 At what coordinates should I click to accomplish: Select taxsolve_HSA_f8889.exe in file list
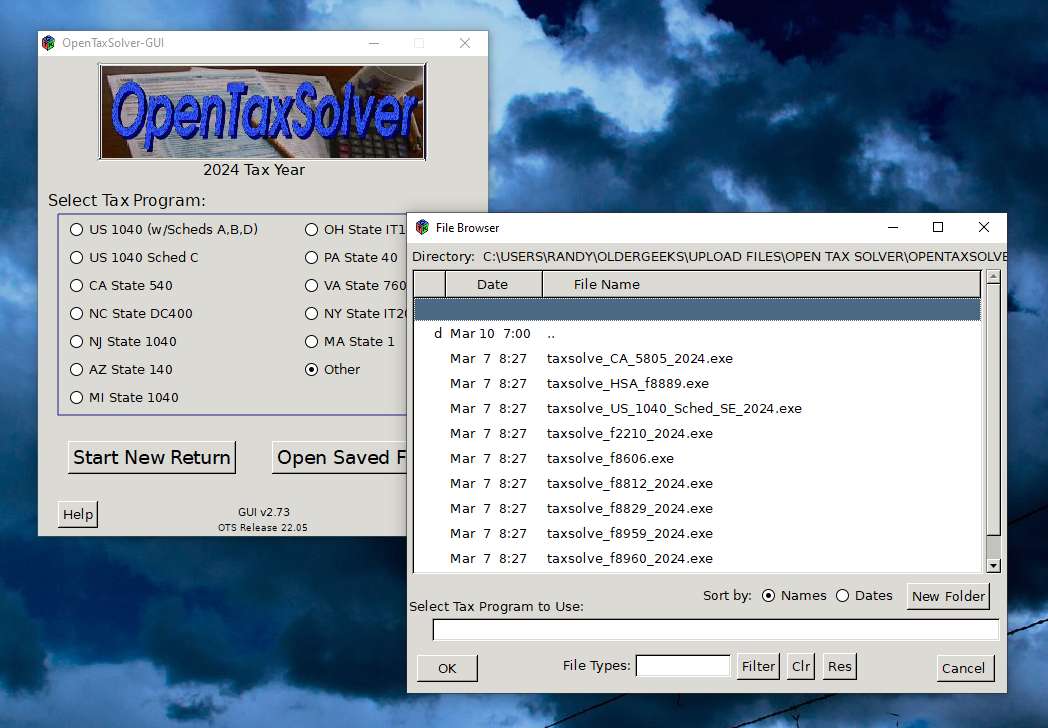click(627, 383)
